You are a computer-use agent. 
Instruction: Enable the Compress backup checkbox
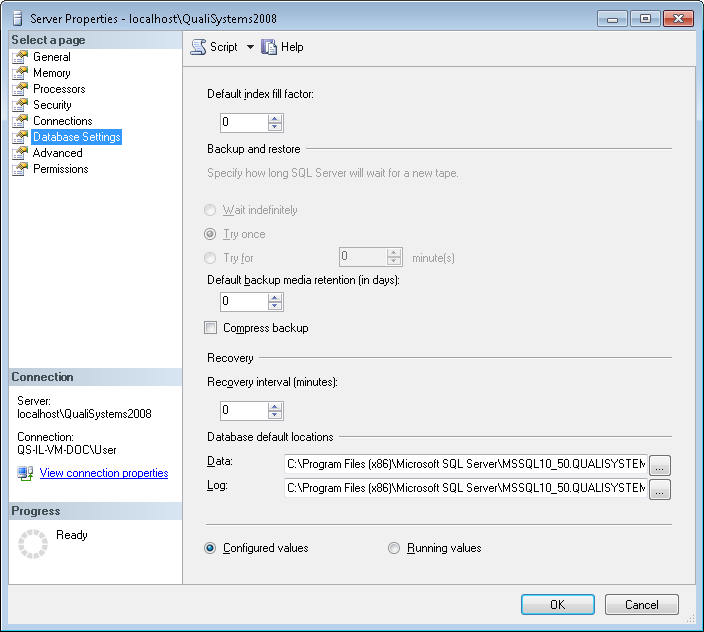point(210,328)
